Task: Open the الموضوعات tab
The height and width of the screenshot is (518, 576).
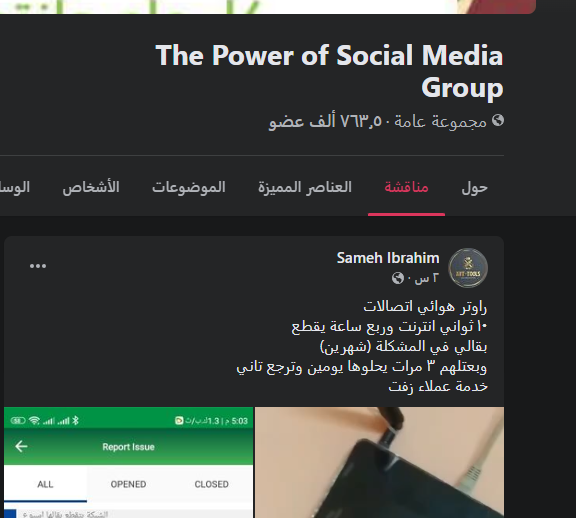Action: (x=189, y=187)
